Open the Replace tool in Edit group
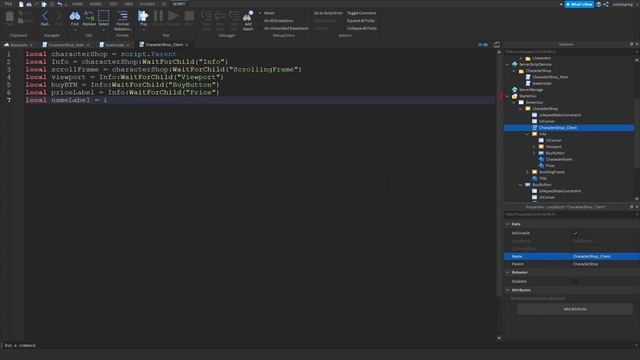This screenshot has width=640, height=360. point(89,18)
